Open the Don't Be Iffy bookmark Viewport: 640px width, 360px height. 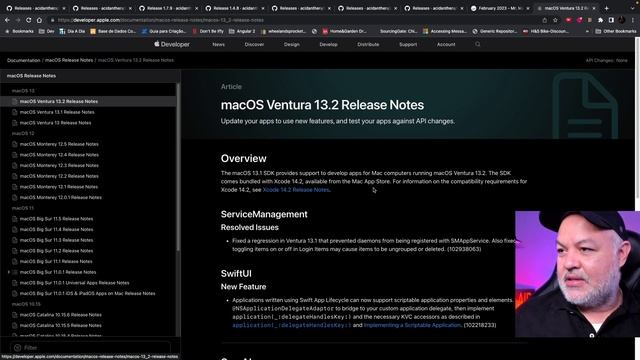[208, 31]
